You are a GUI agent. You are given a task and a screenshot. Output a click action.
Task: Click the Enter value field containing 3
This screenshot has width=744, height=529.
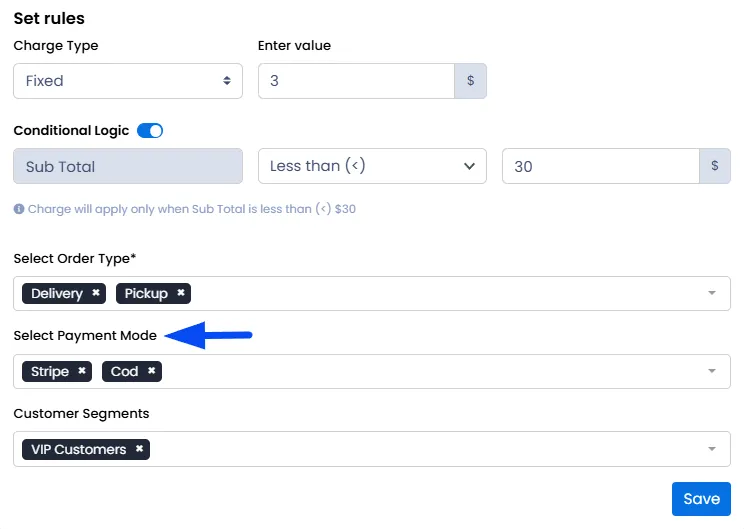[356, 81]
